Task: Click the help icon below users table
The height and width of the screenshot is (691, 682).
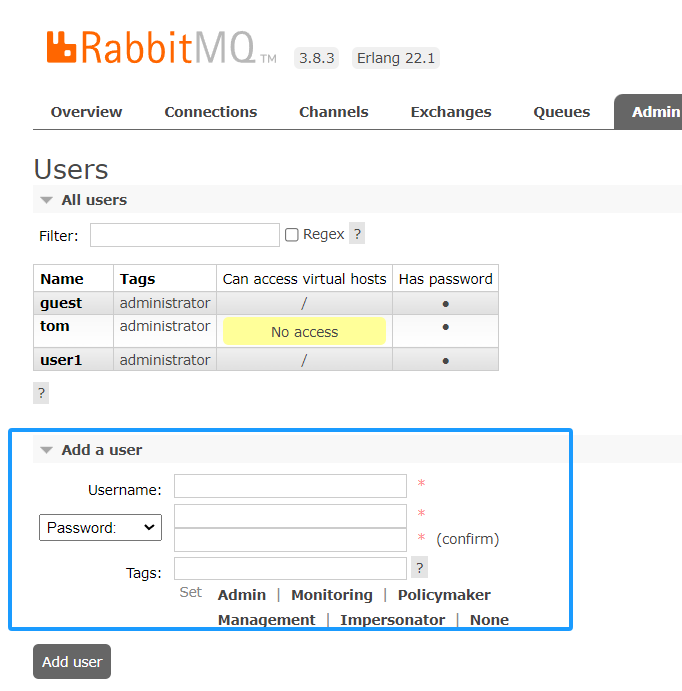Action: 41,393
